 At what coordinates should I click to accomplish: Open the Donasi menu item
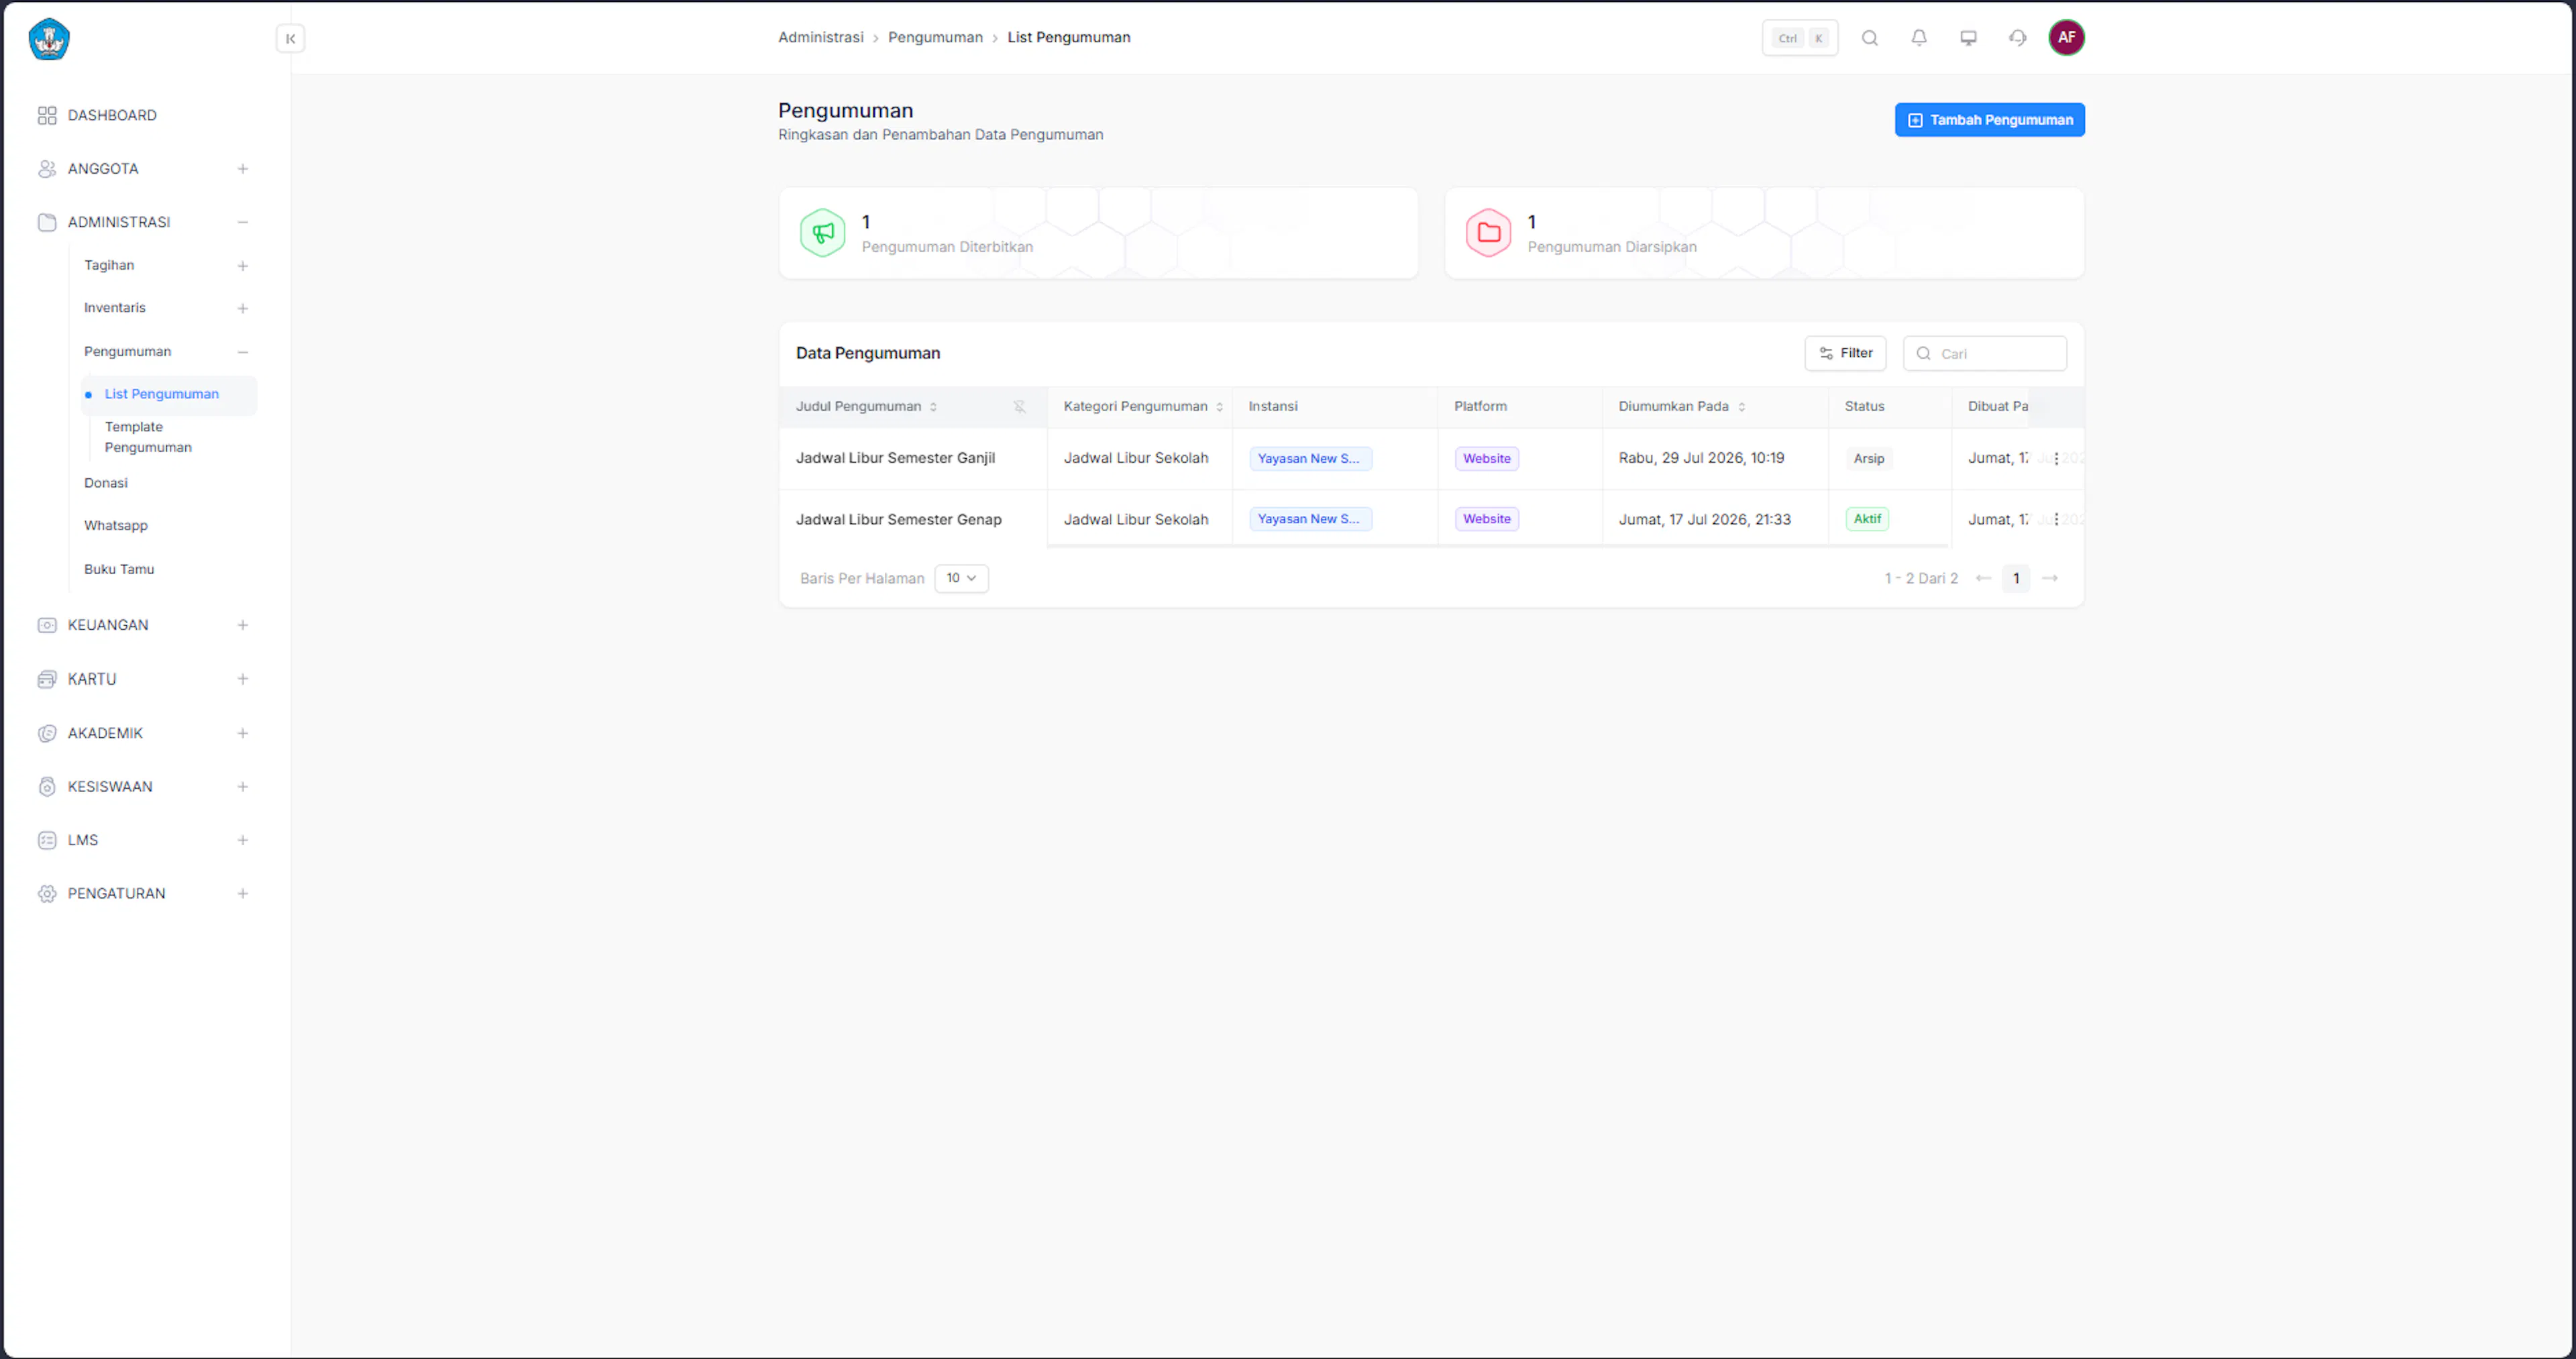pos(106,483)
